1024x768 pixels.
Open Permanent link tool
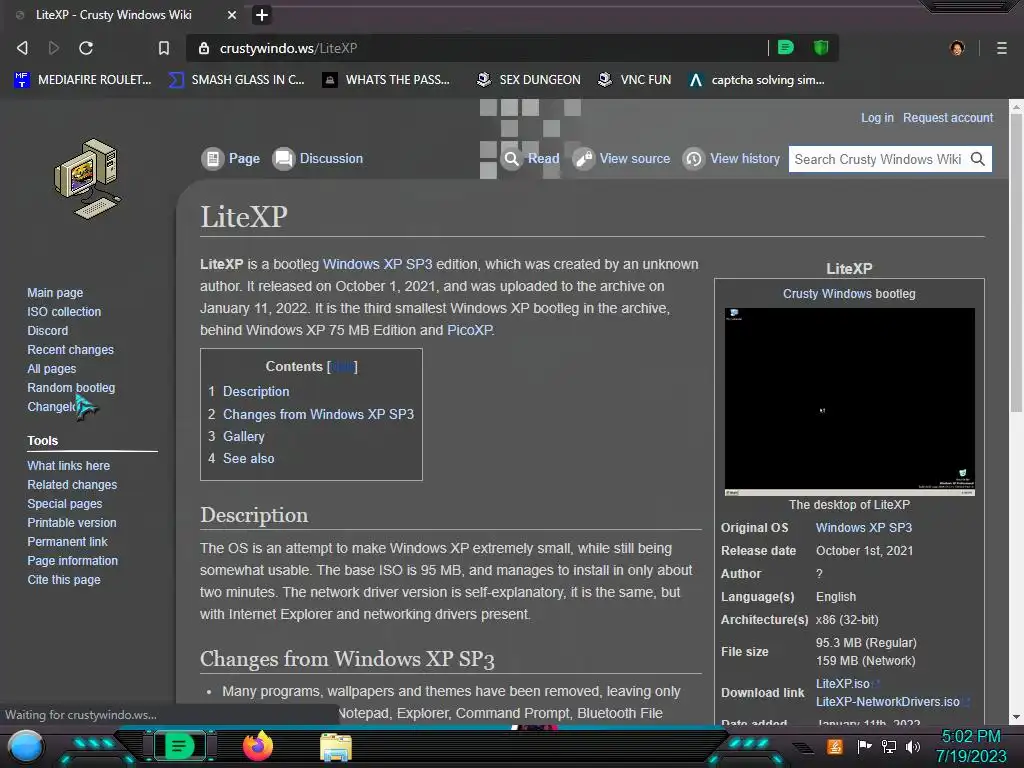67,541
